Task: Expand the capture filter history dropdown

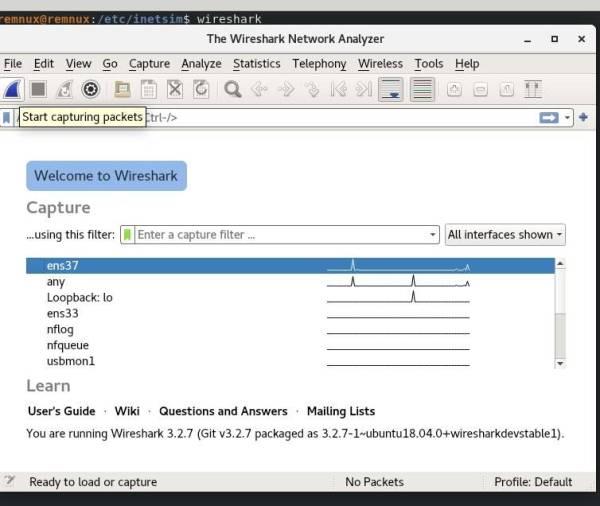Action: [433, 235]
